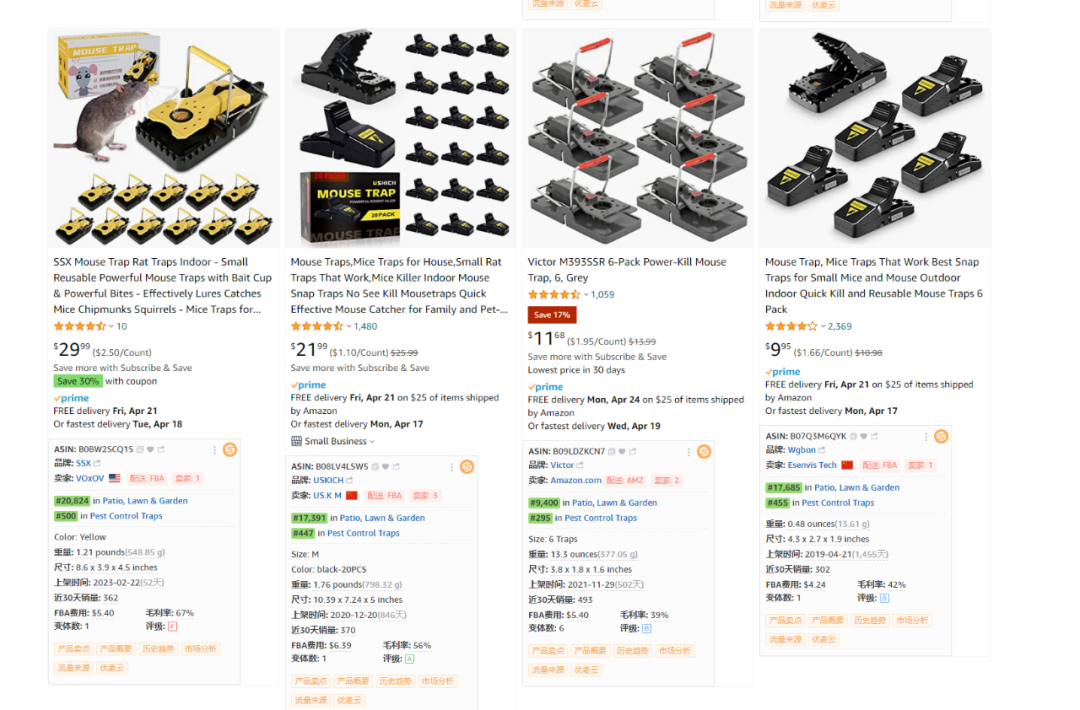Viewport: 1080px width, 710px height.
Task: Click 产品卖点 tag on Victor card
Action: [548, 651]
